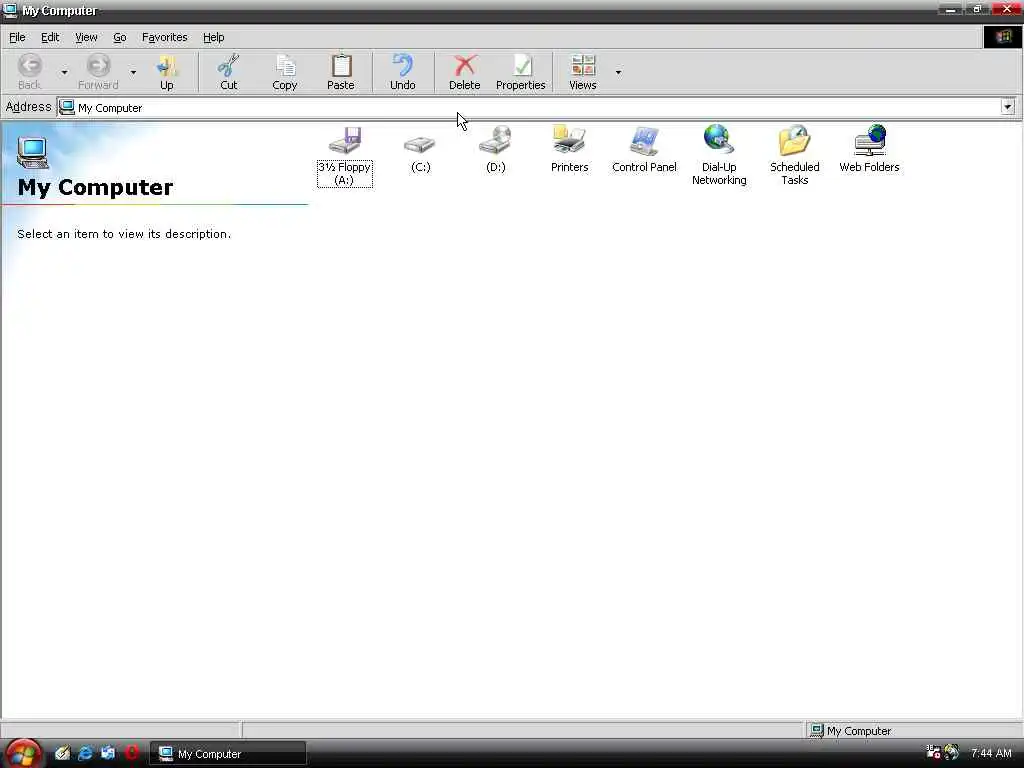Click the Undo toolbar icon
Image resolution: width=1024 pixels, height=768 pixels.
pos(402,66)
